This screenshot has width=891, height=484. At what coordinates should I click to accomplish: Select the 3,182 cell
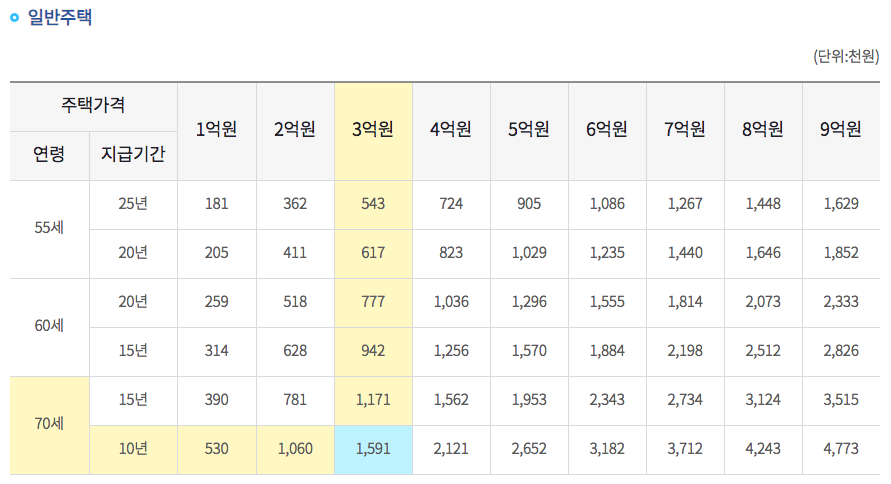point(607,450)
